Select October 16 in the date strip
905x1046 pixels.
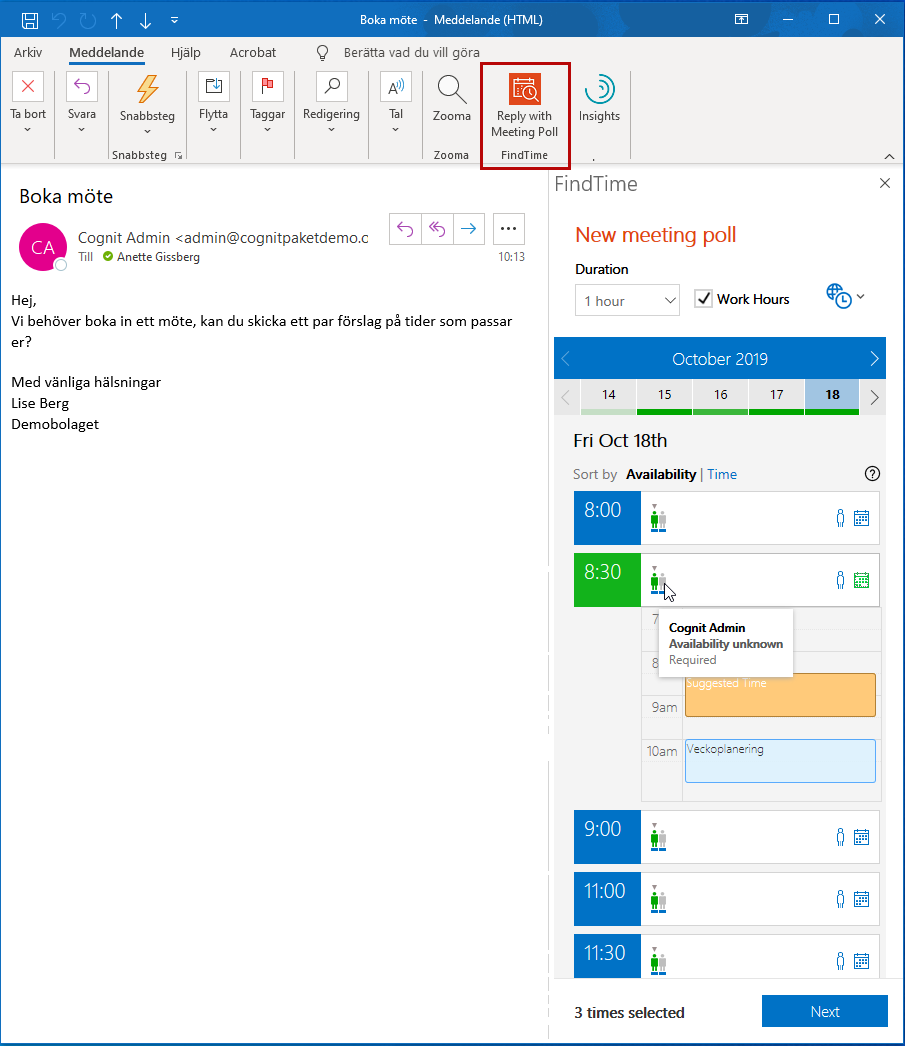tap(720, 395)
